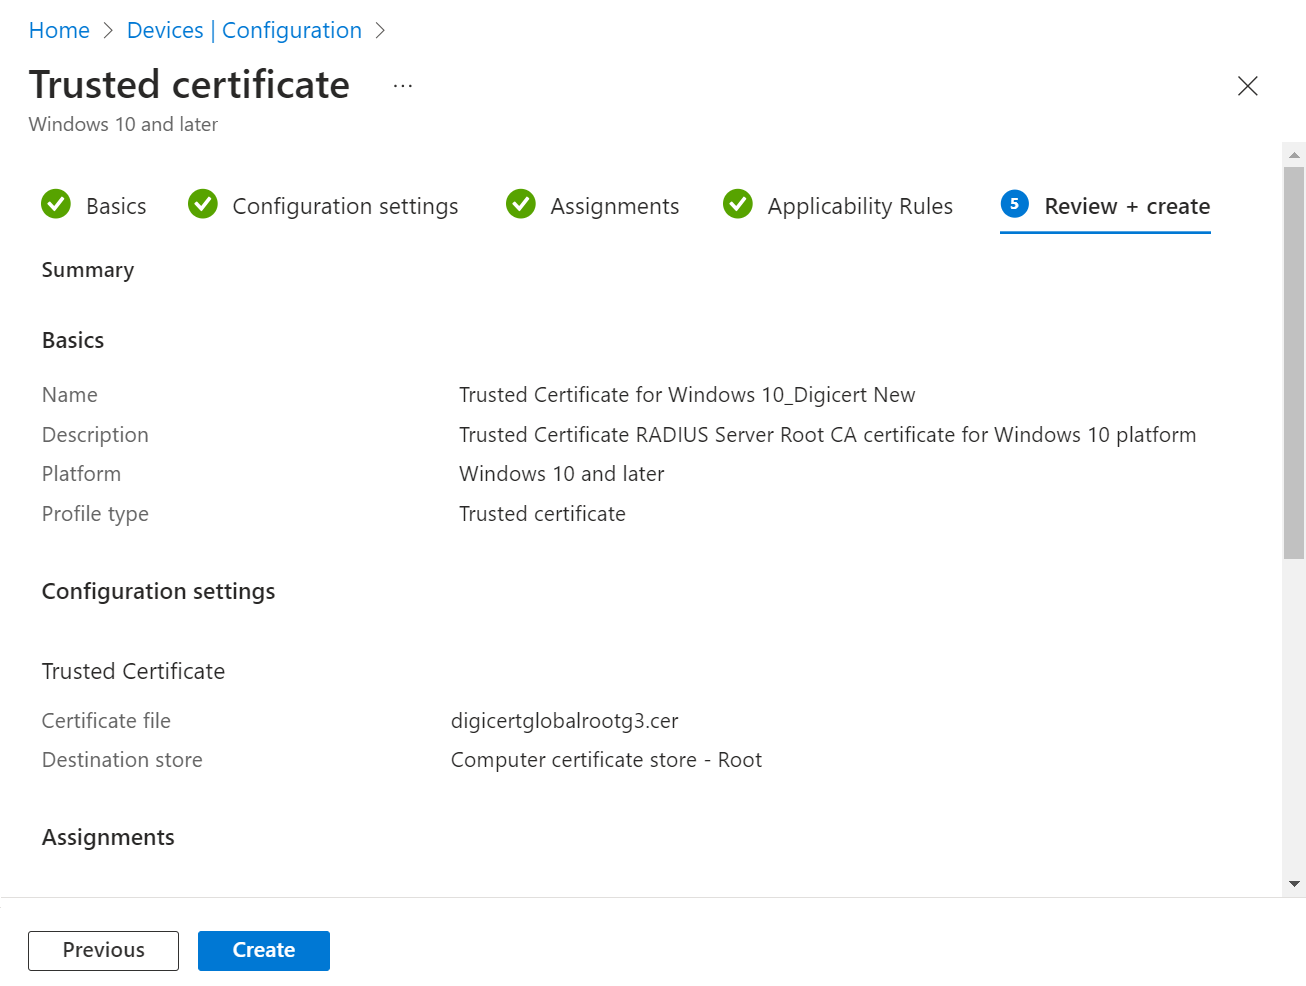Open the ellipsis more options menu
The height and width of the screenshot is (986, 1306).
click(403, 86)
